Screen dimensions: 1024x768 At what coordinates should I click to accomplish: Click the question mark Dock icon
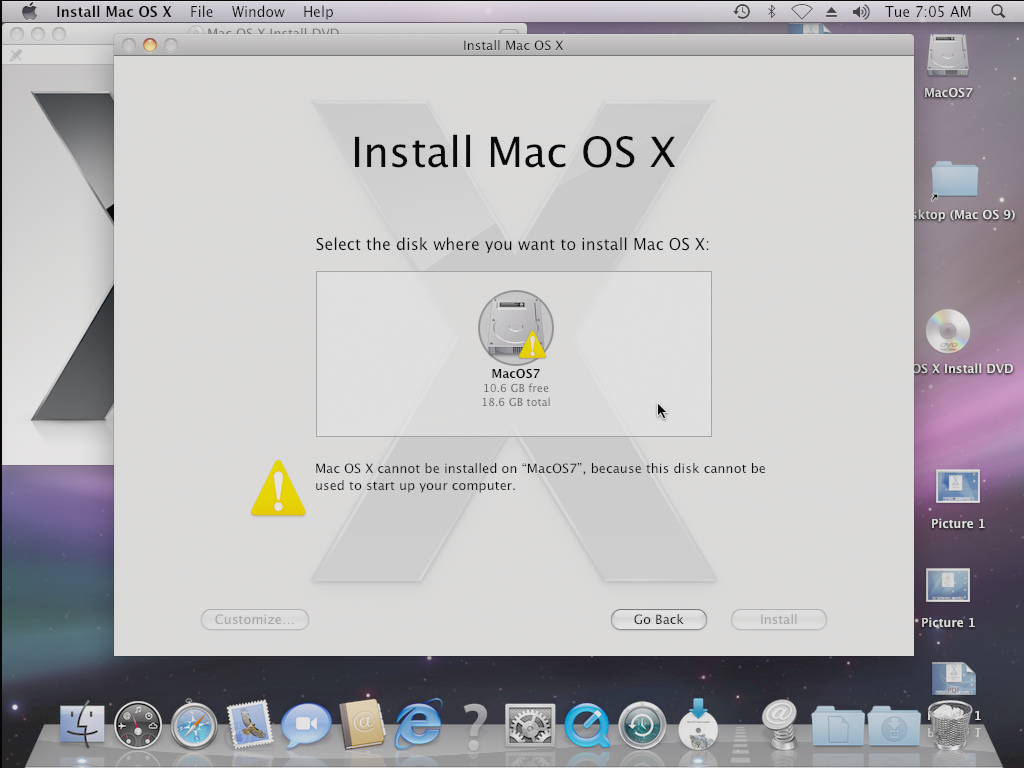tap(475, 726)
